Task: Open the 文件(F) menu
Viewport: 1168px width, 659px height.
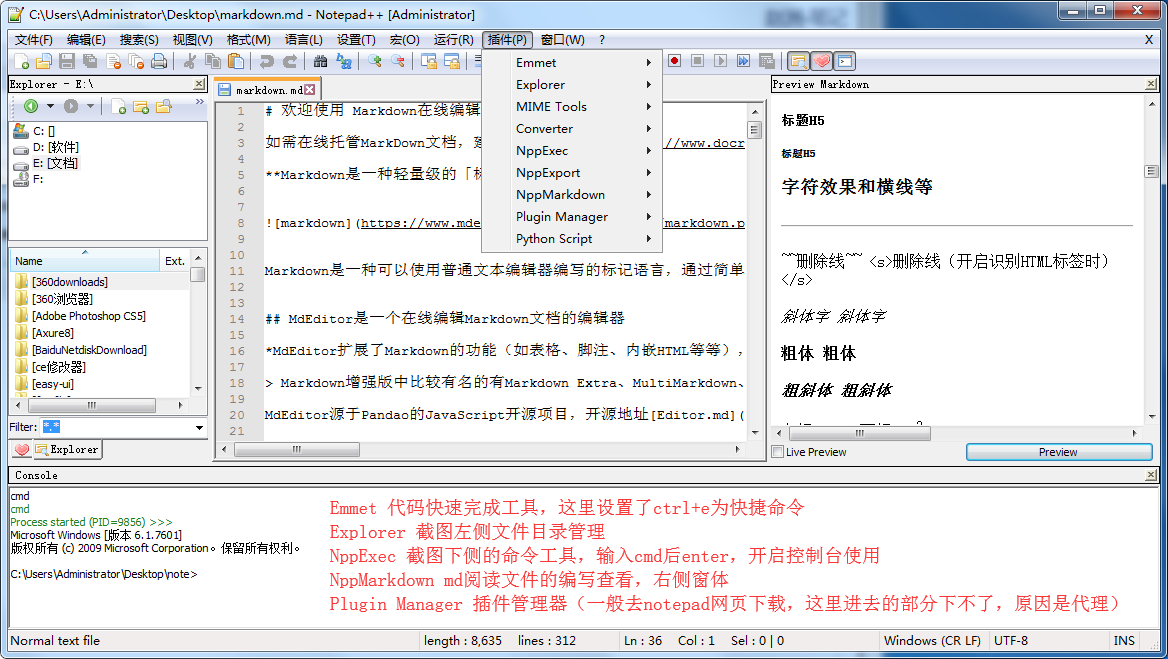Action: [34, 39]
